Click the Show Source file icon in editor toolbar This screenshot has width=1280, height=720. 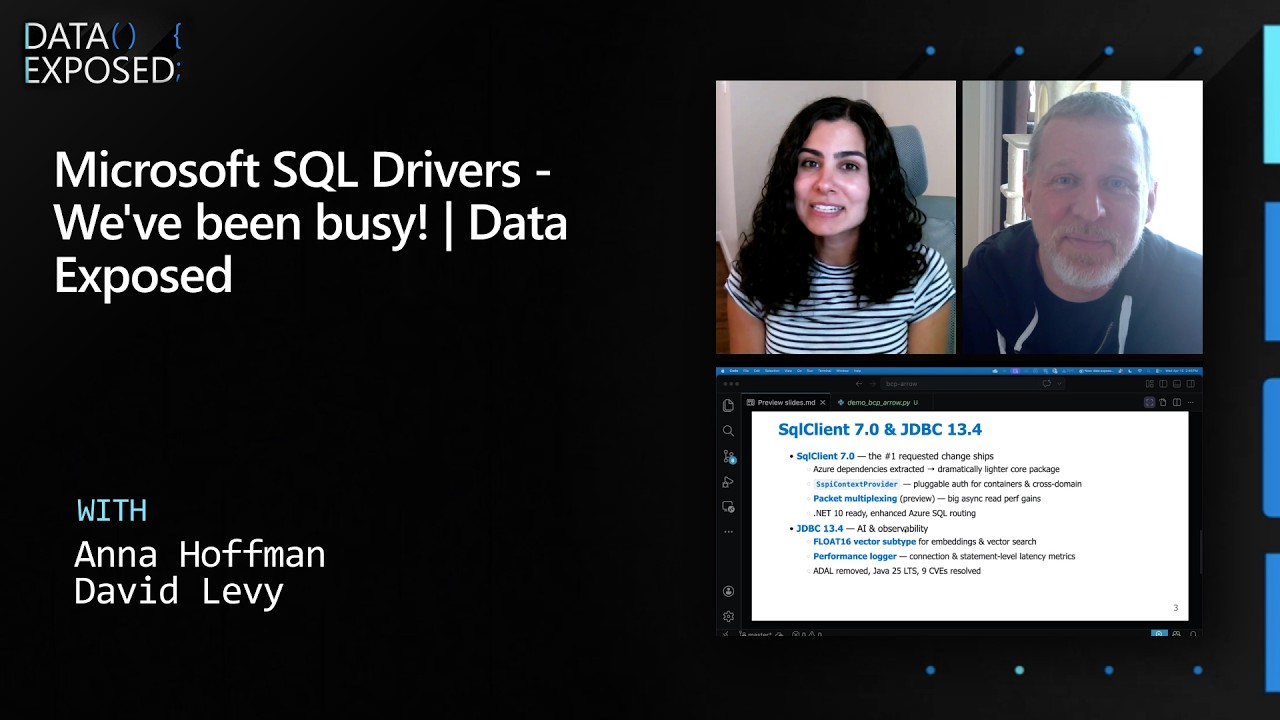point(1163,402)
